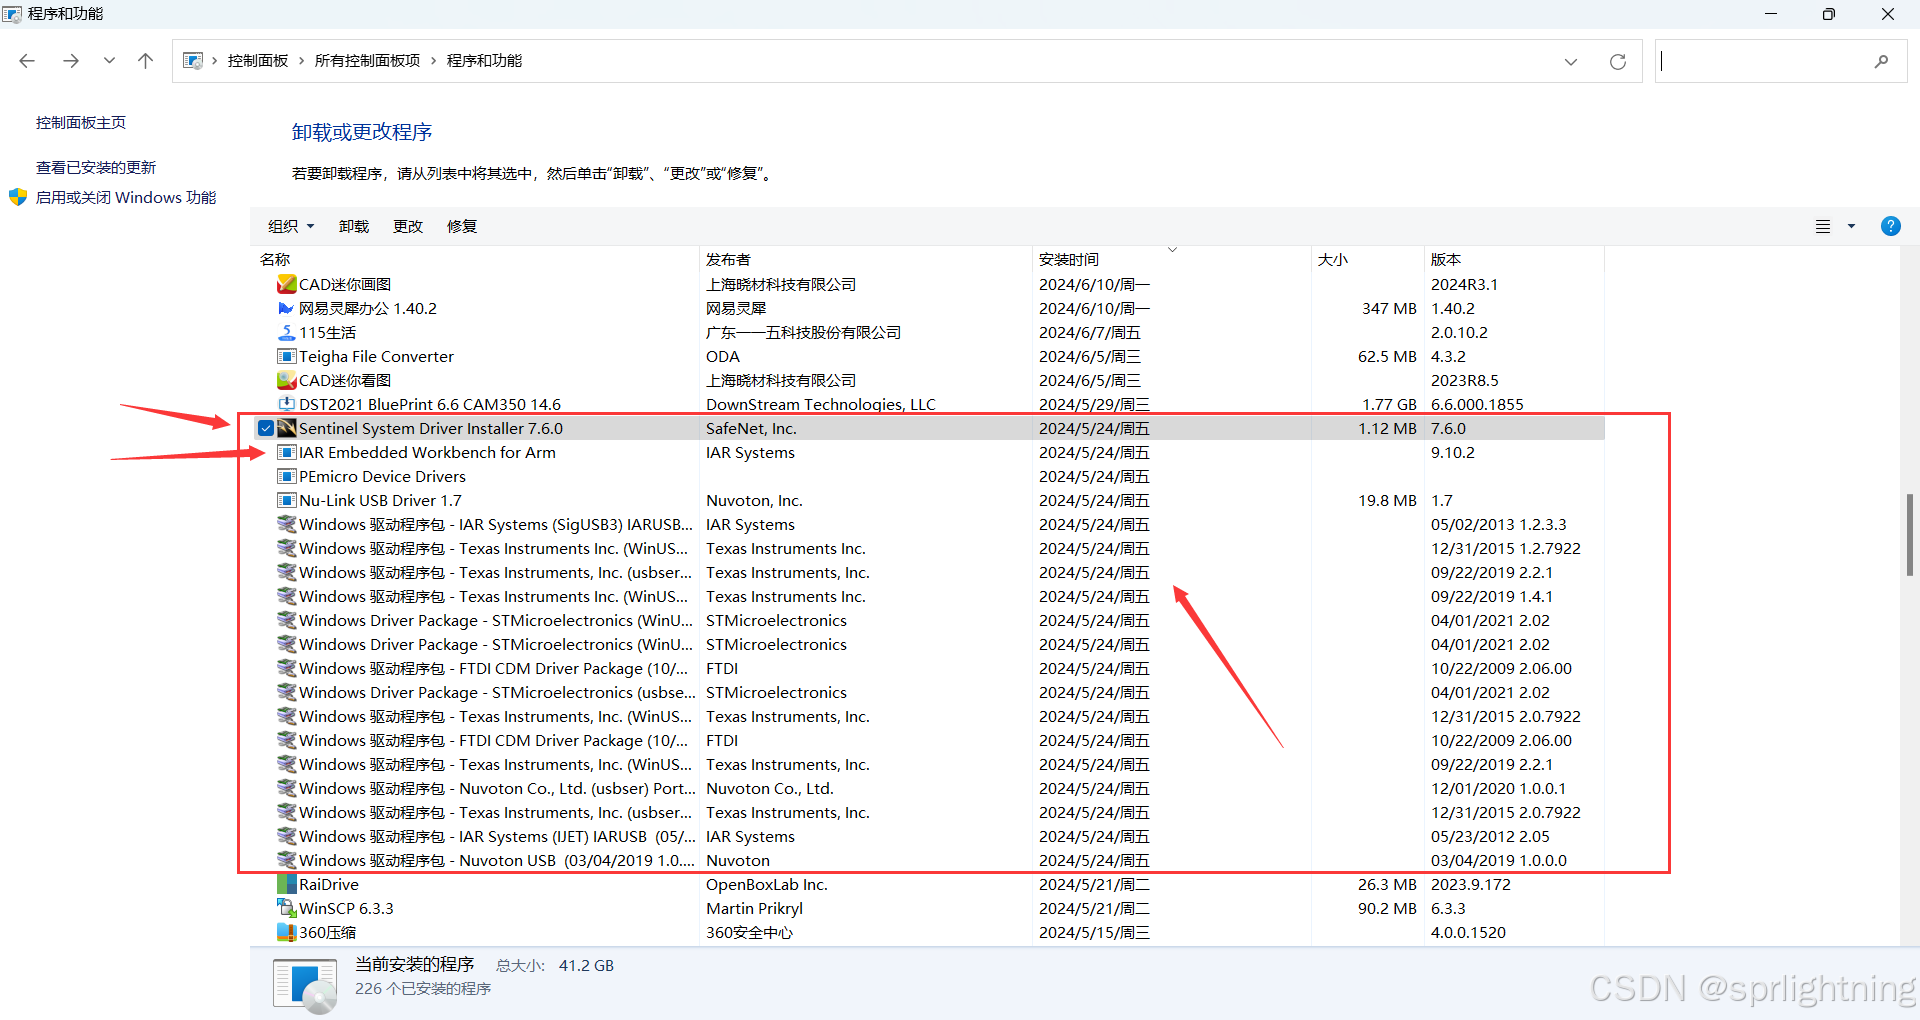Click the control panel icon in address bar

193,61
